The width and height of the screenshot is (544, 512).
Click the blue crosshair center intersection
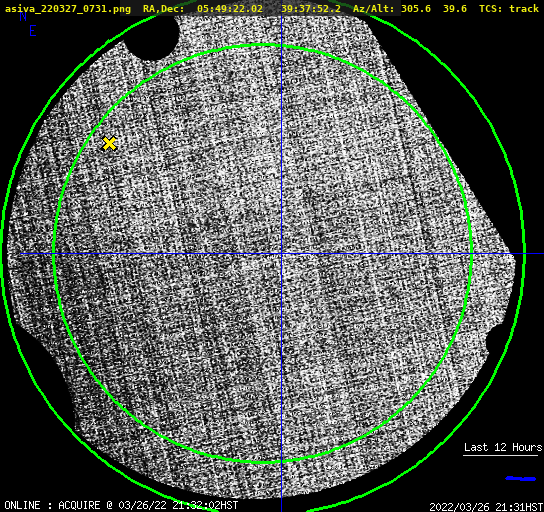tap(281, 254)
